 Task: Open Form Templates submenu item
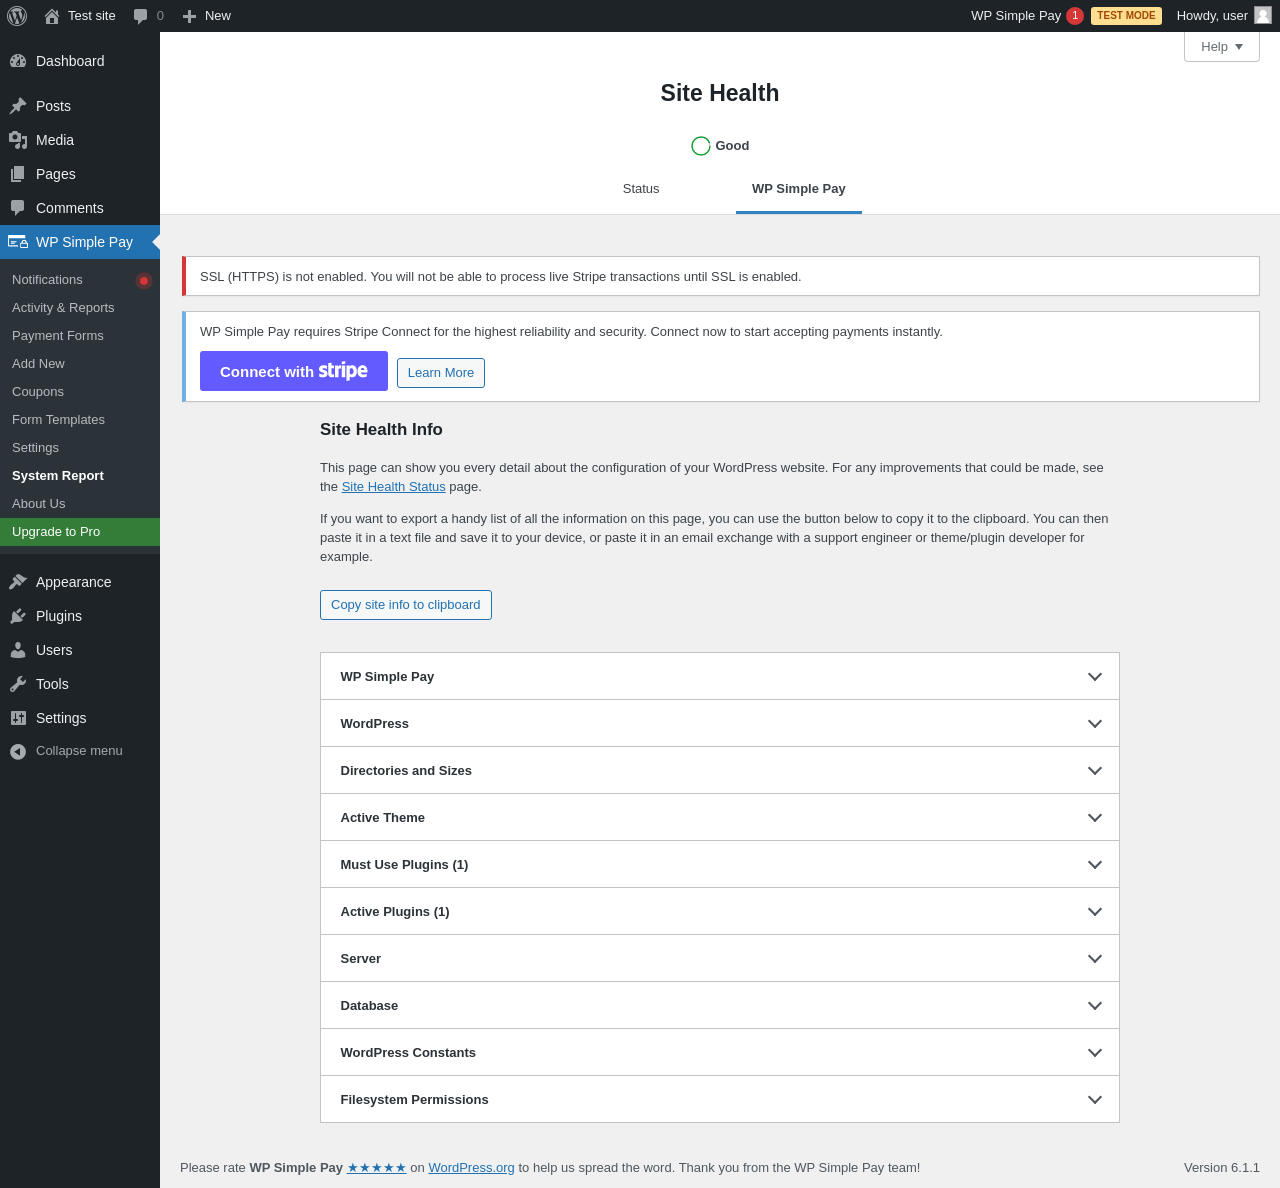80,420
